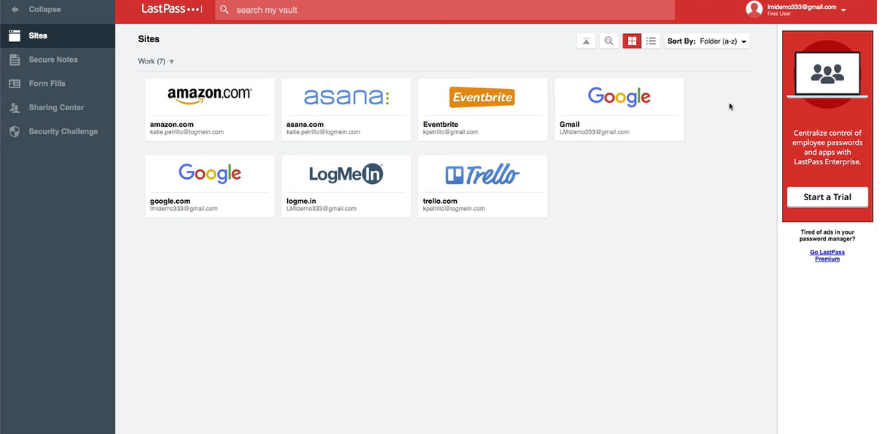Viewport: 885px width, 434px height.
Task: Open the amazon.com site tile logo
Action: (x=209, y=95)
